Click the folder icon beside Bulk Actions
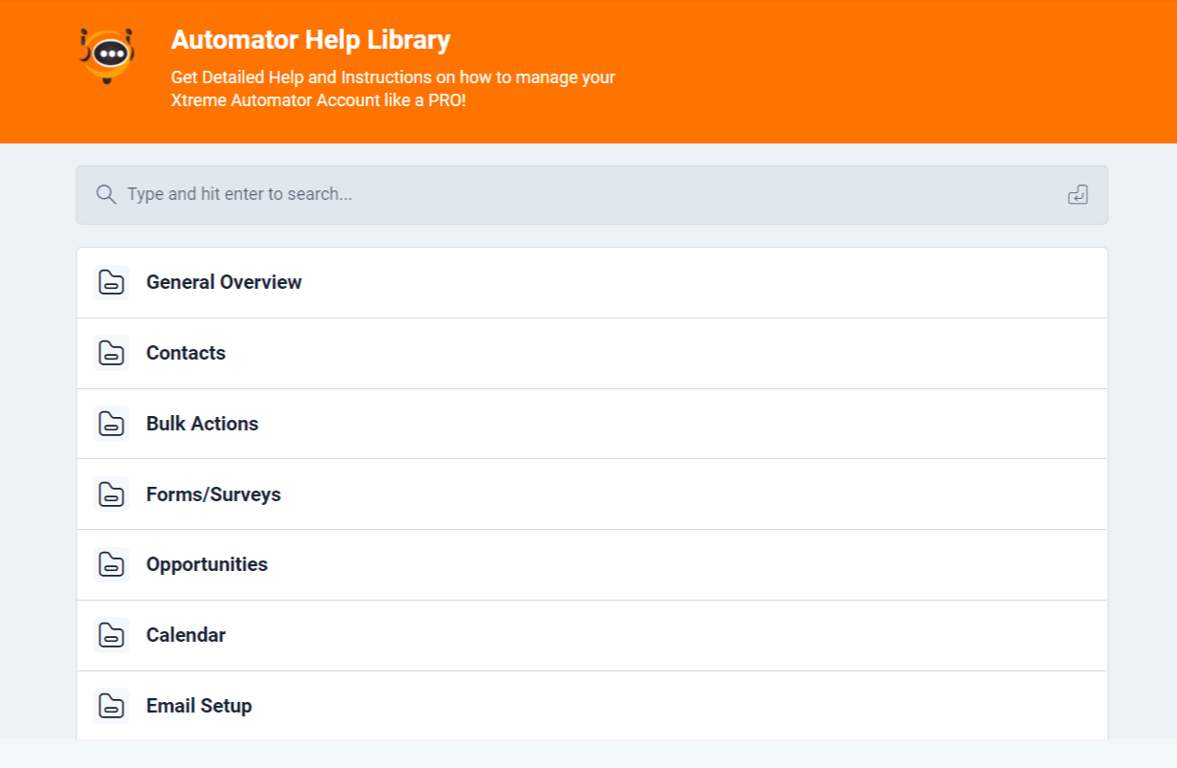1177x768 pixels. (x=111, y=423)
